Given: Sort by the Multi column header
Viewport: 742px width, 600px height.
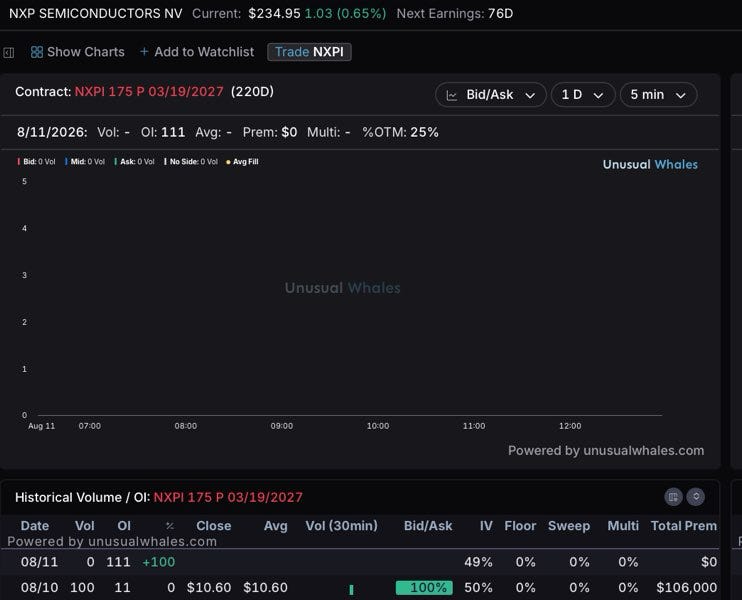Looking at the screenshot, I should click(x=623, y=526).
